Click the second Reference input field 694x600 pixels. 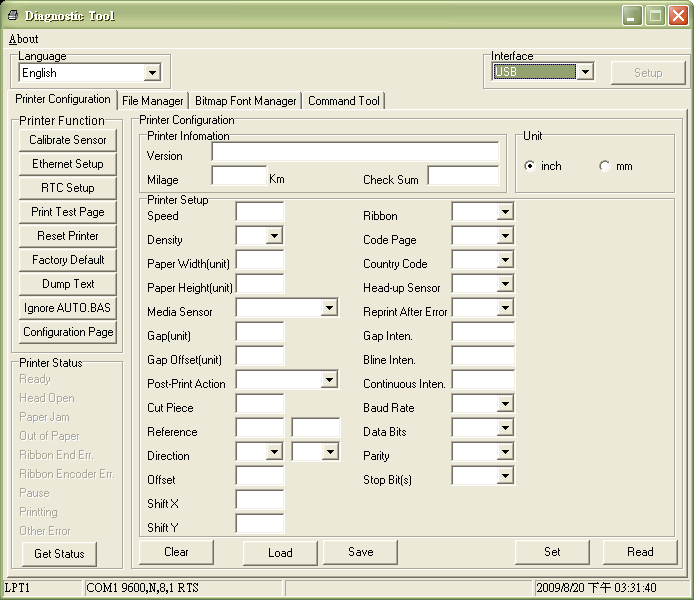[316, 427]
